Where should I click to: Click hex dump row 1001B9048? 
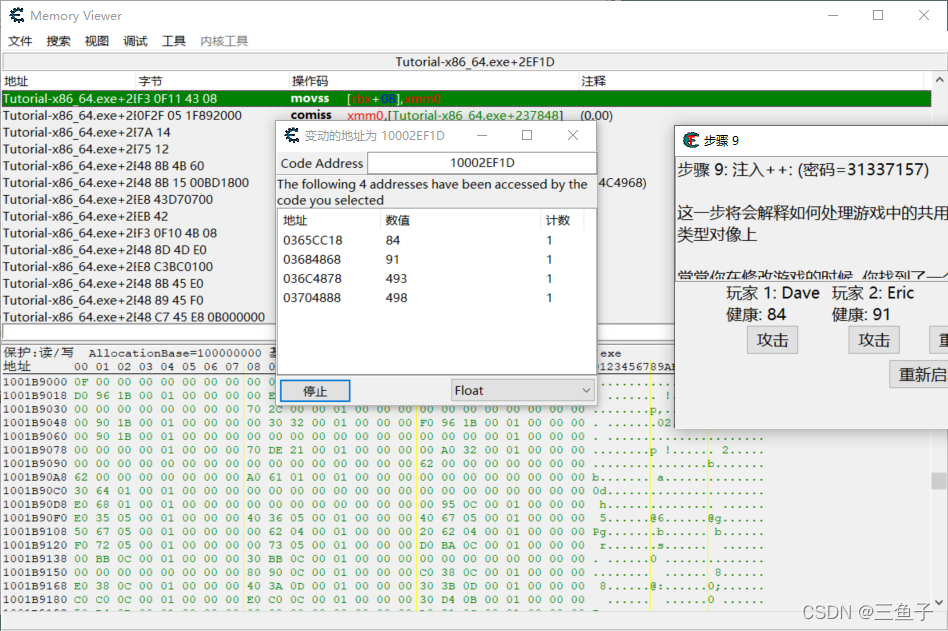pyautogui.click(x=384, y=422)
